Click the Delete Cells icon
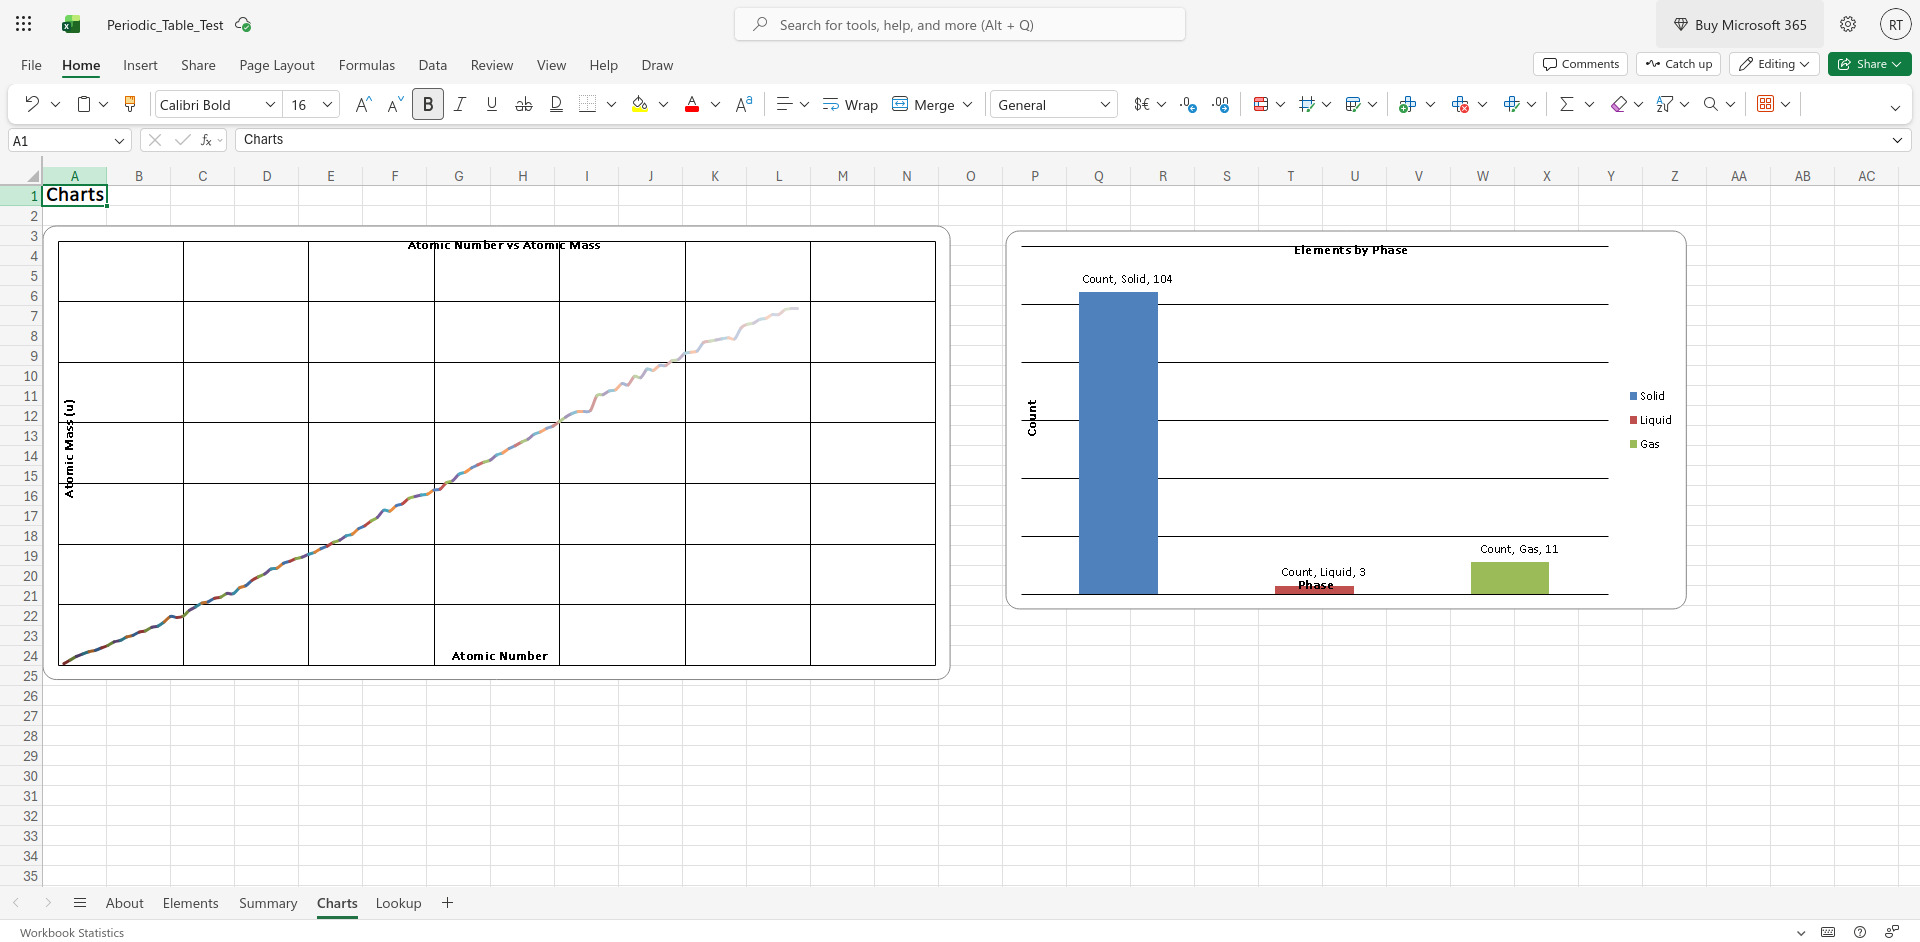The image size is (1920, 942). click(1461, 104)
